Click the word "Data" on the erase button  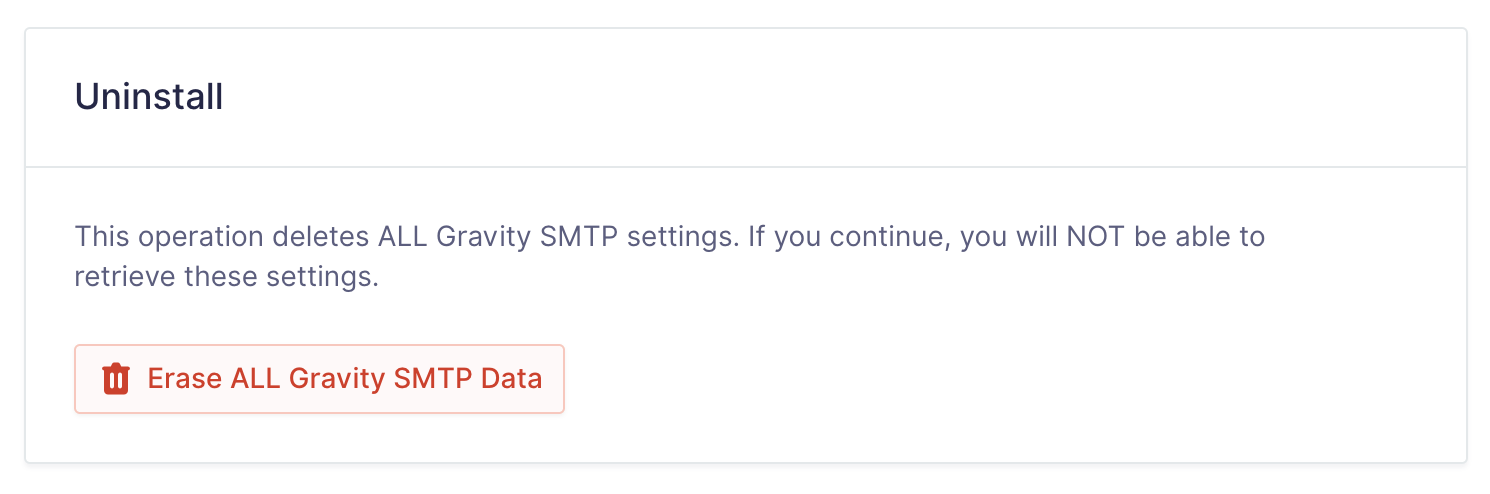[512, 379]
